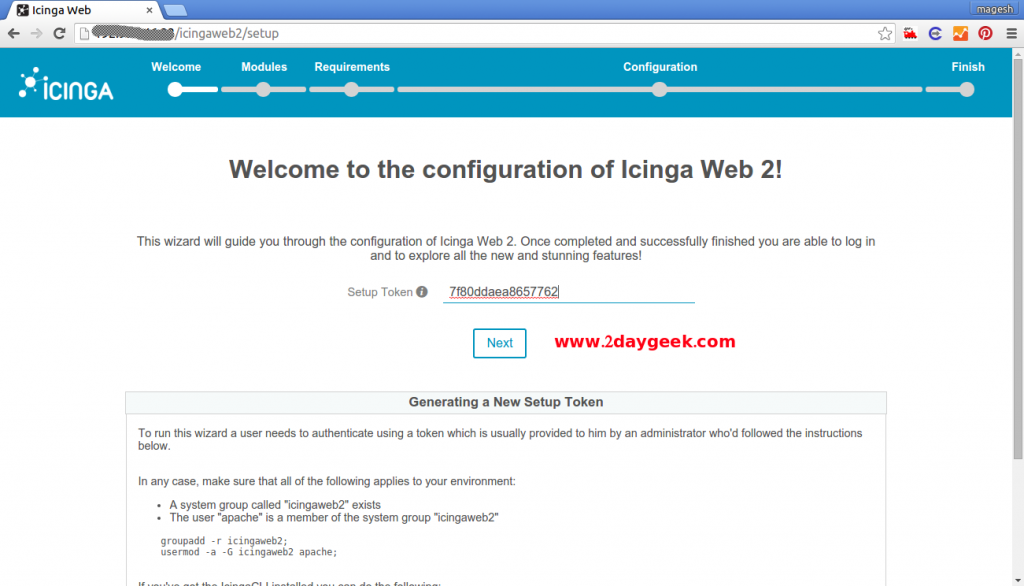Click the Next button
The image size is (1024, 586).
click(x=499, y=343)
